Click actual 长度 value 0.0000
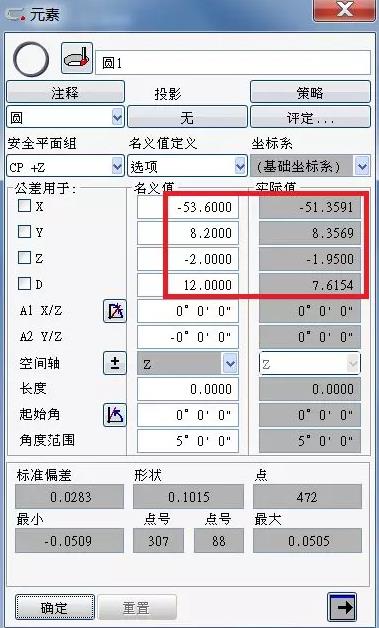Screen dimensions: 379x628 coord(310,389)
